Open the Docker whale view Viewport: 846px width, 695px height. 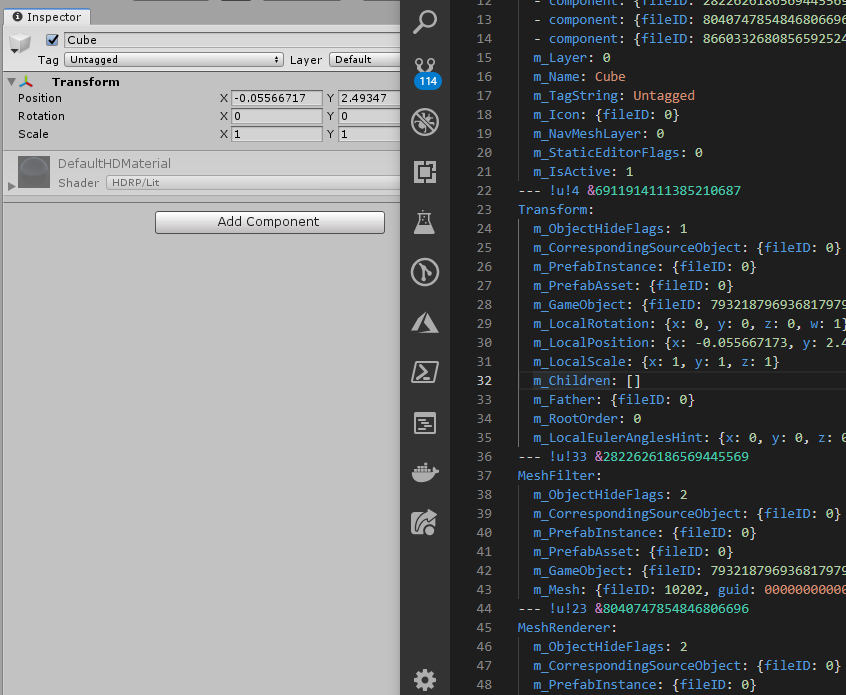pyautogui.click(x=425, y=472)
